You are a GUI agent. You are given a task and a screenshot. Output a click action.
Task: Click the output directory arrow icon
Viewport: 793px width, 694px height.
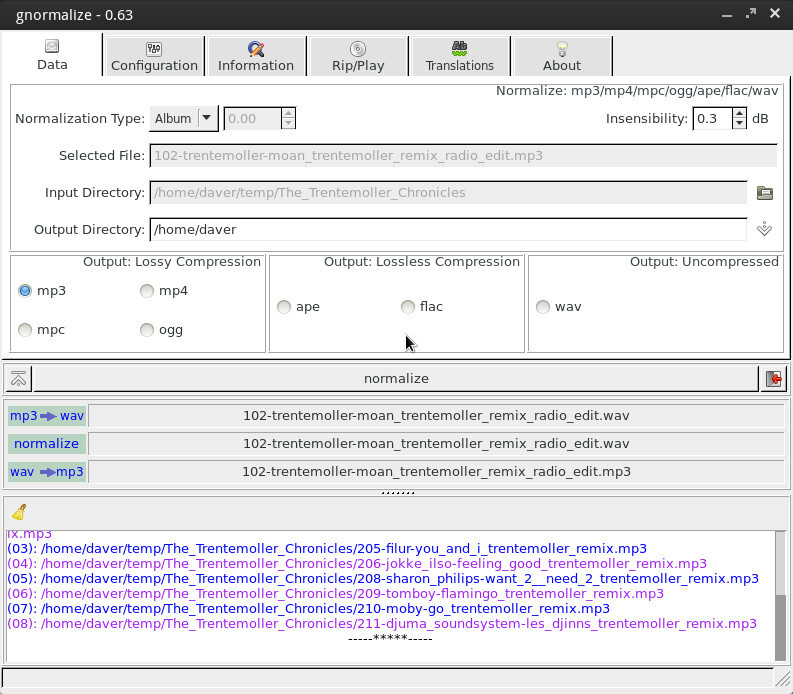(765, 229)
